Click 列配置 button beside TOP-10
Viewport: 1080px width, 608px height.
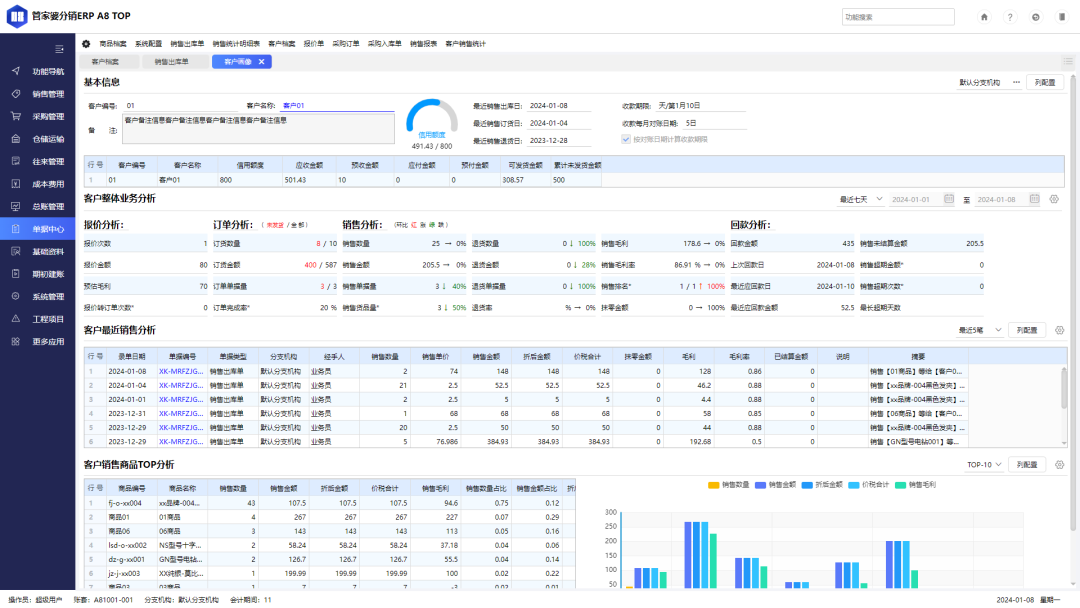pyautogui.click(x=1027, y=465)
